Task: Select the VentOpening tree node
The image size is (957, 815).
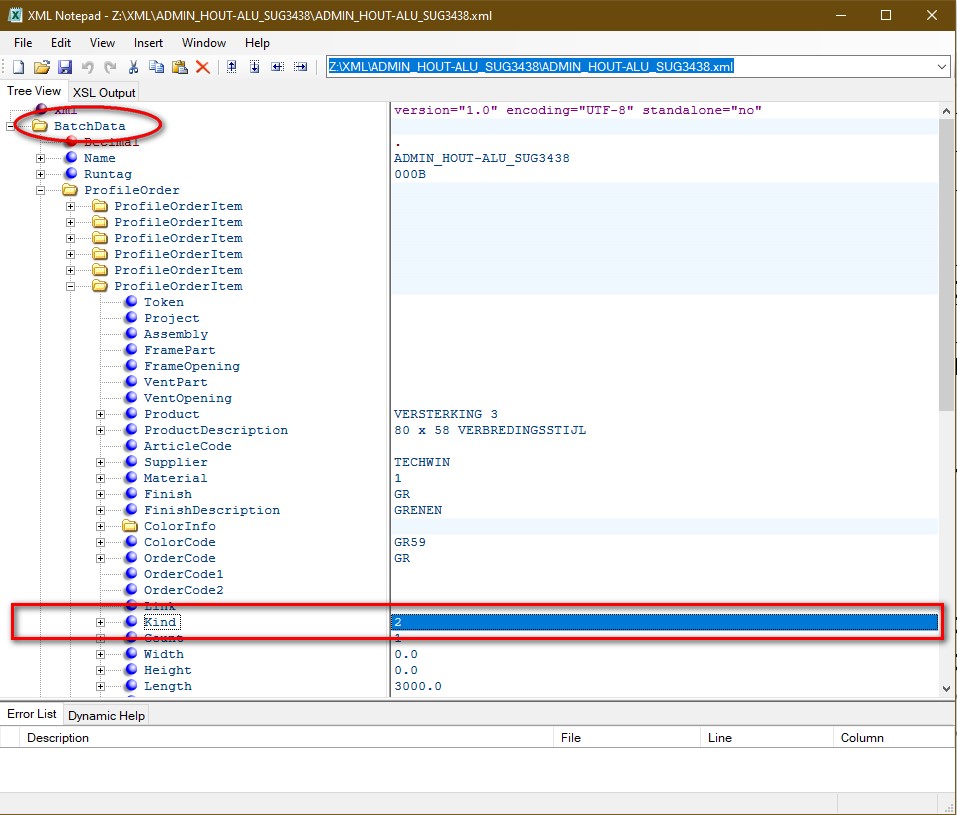Action: click(x=188, y=398)
